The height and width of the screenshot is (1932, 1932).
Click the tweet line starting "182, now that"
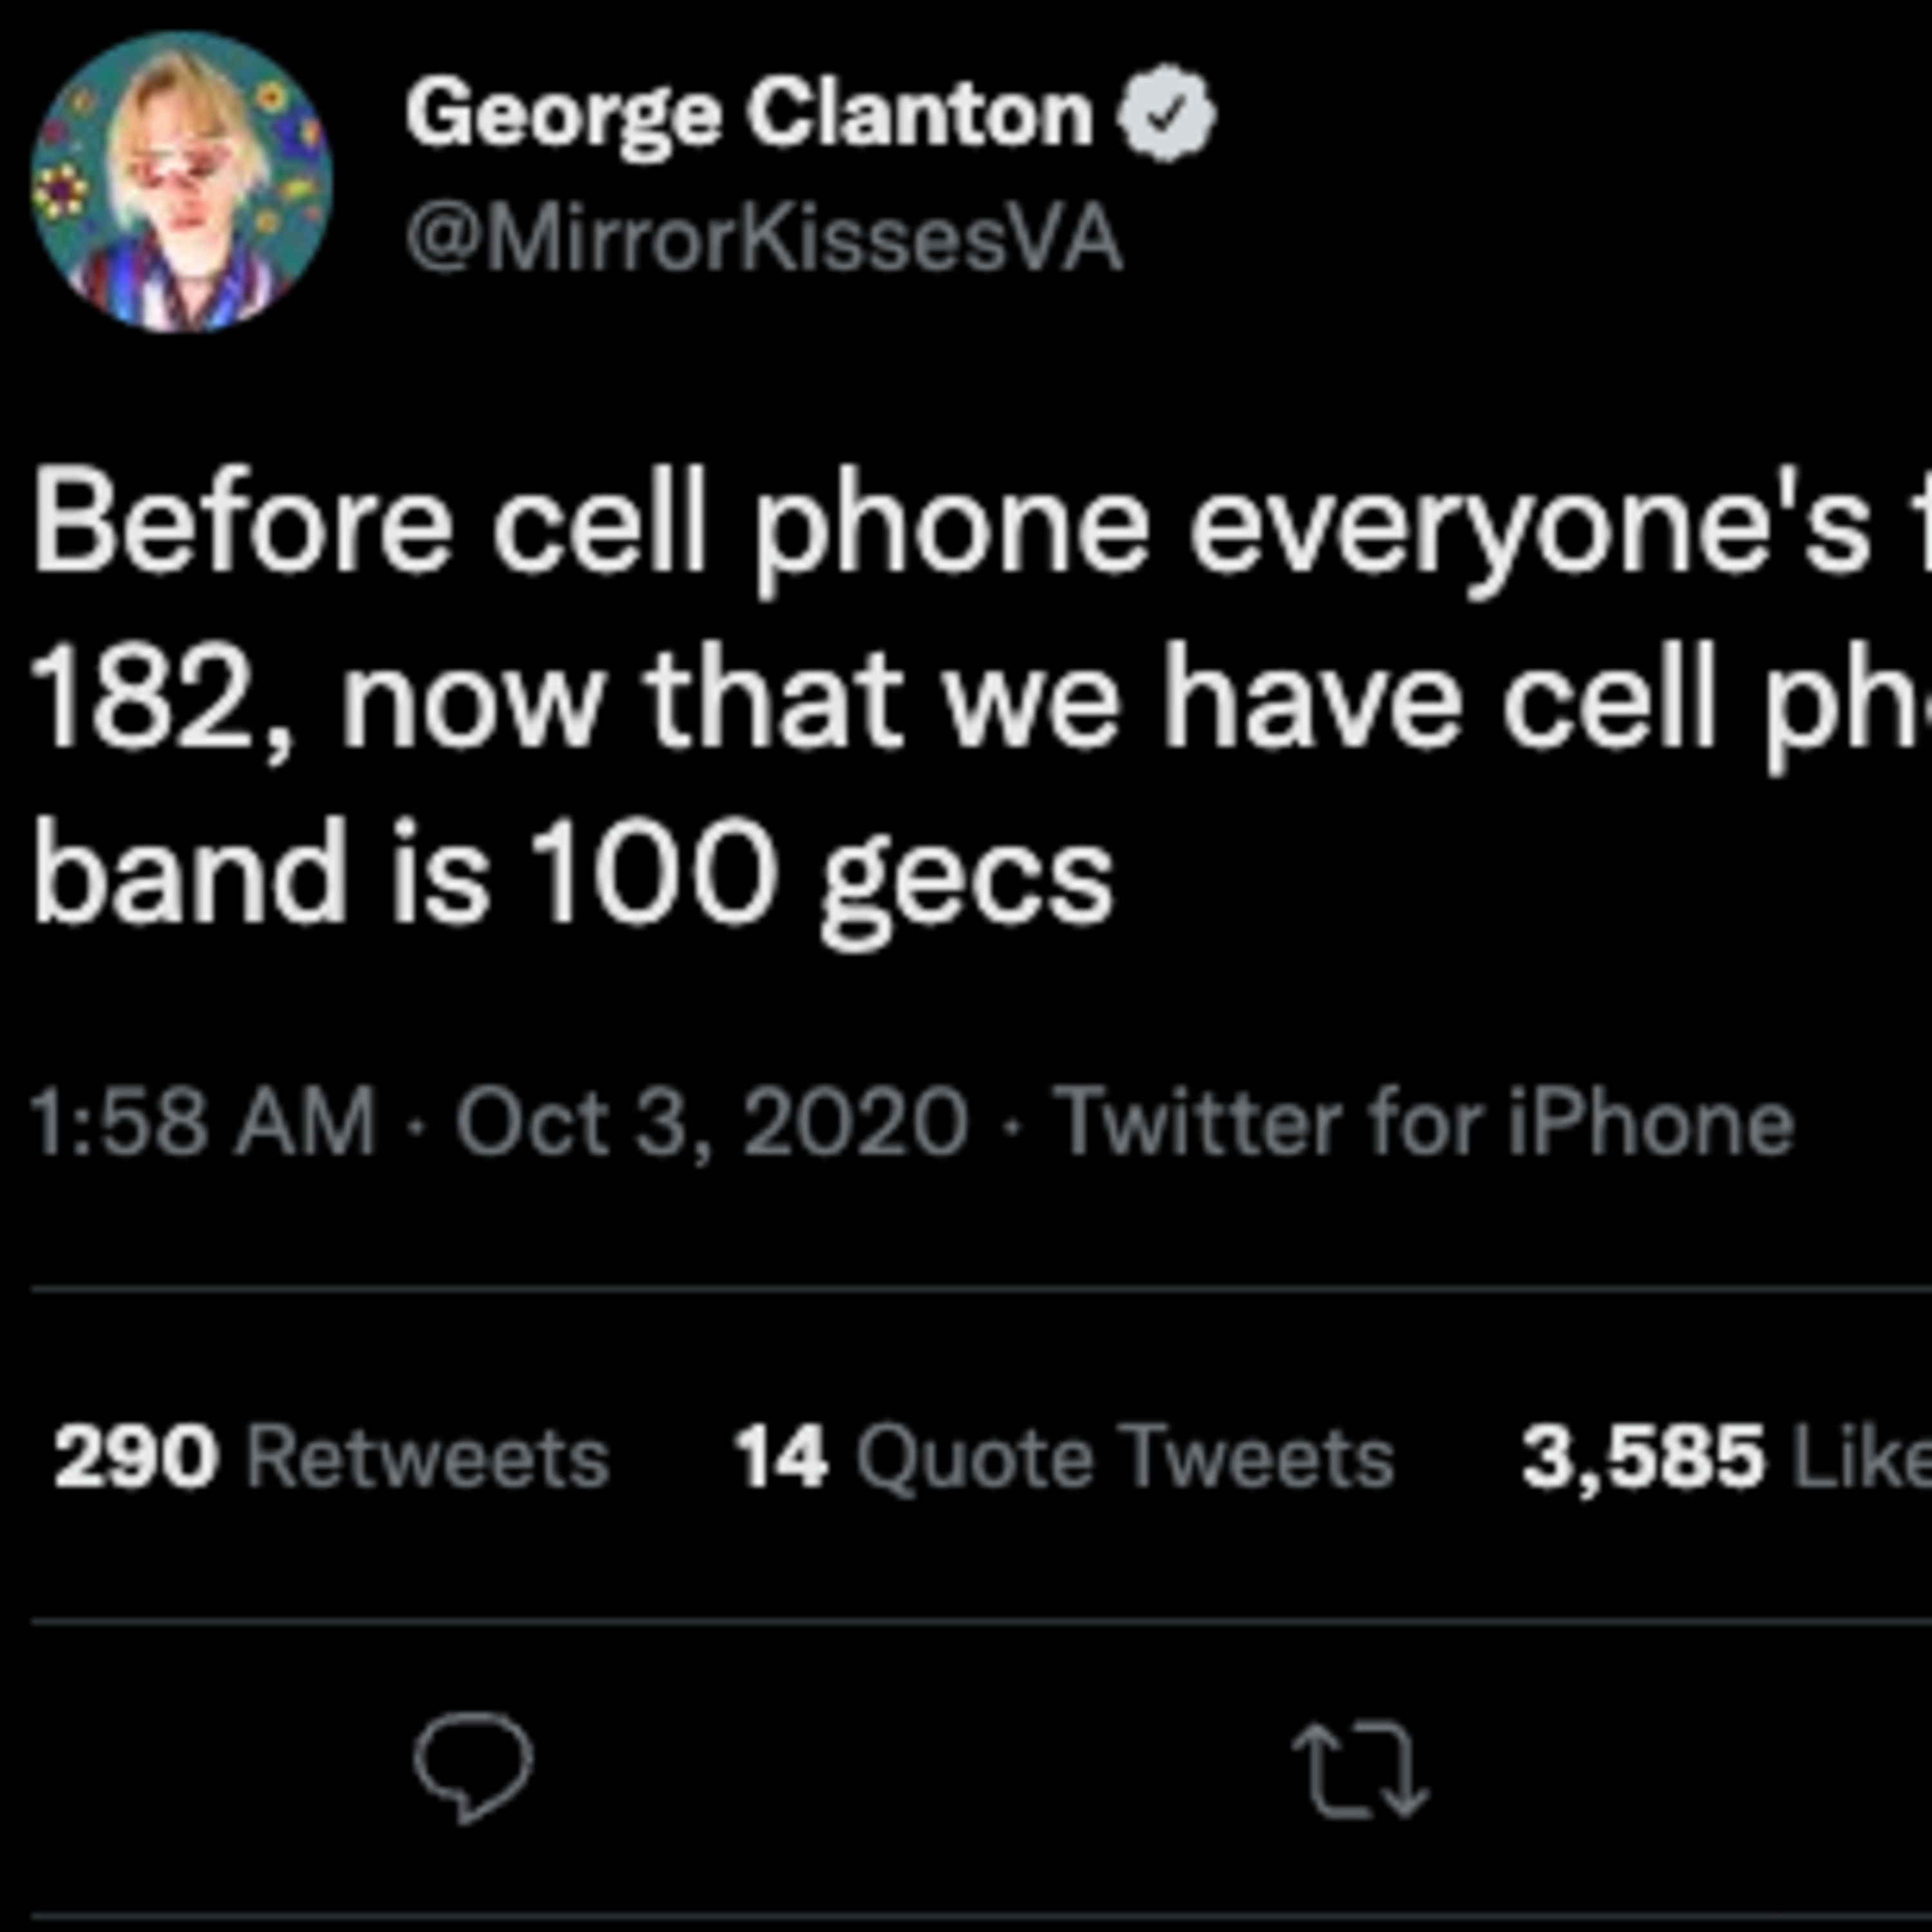[x=950, y=697]
